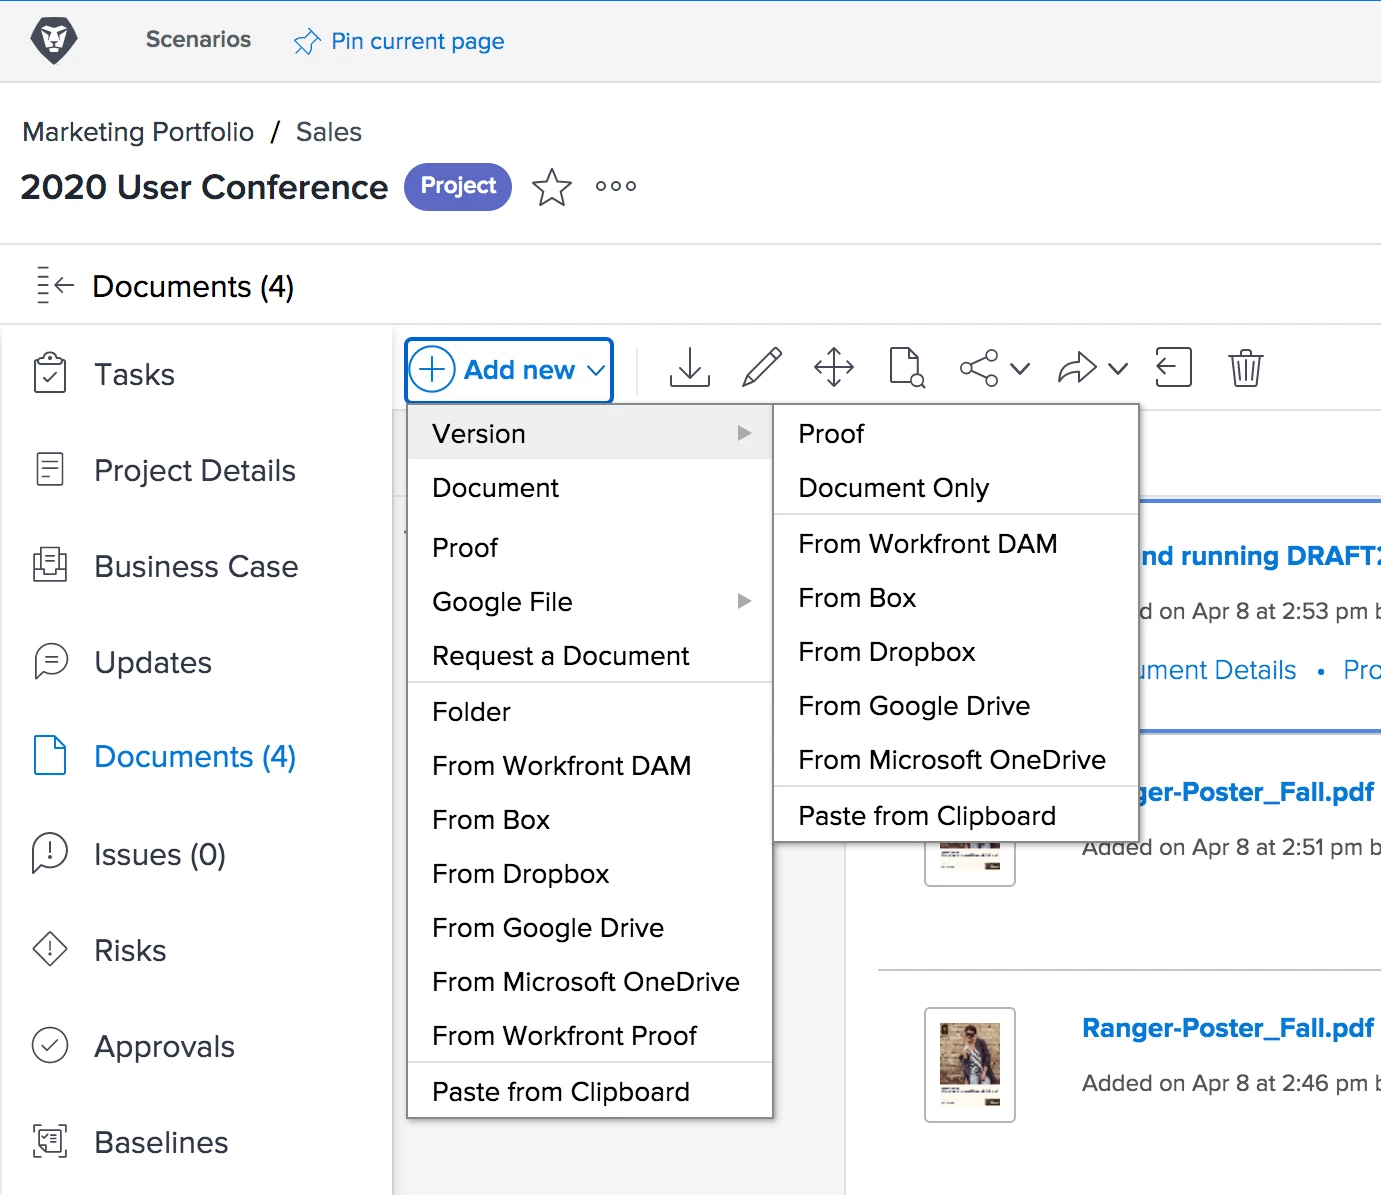Click the Workfront lion logo
The image size is (1381, 1195).
point(54,41)
